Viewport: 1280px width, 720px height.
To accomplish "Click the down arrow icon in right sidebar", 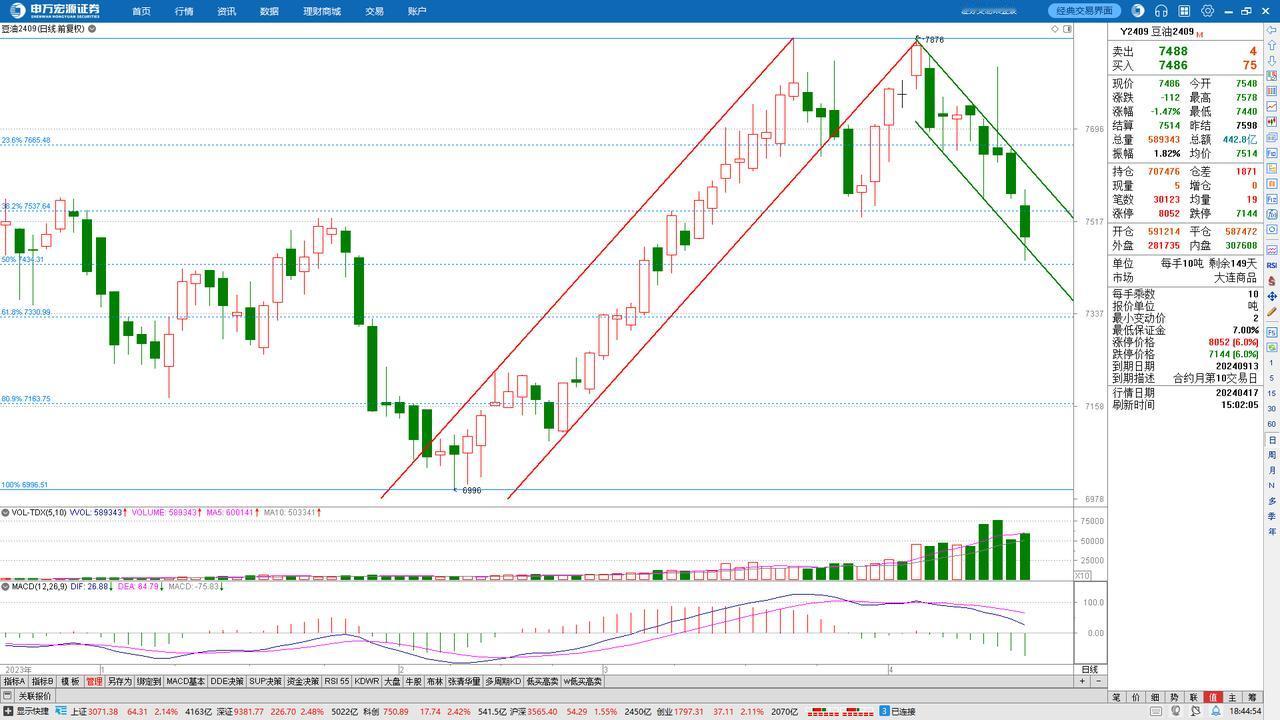I will point(1272,60).
